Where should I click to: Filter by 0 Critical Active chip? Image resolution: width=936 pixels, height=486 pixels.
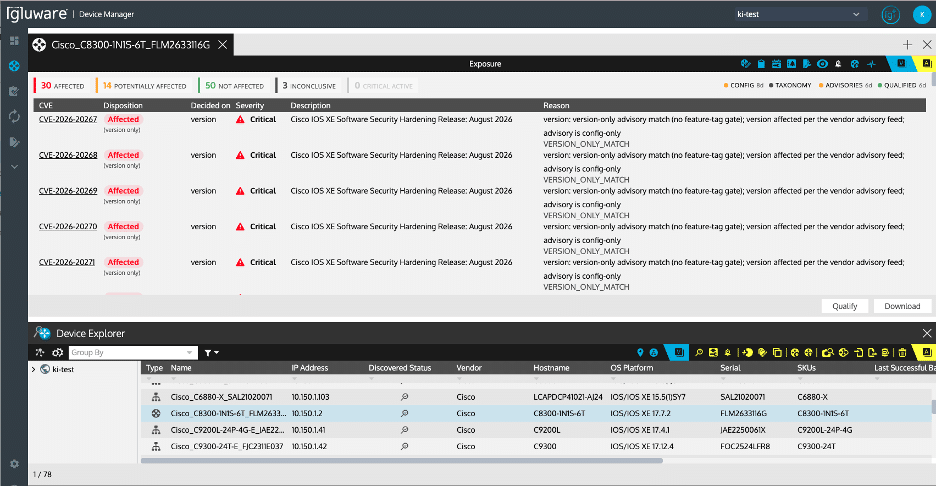click(383, 86)
